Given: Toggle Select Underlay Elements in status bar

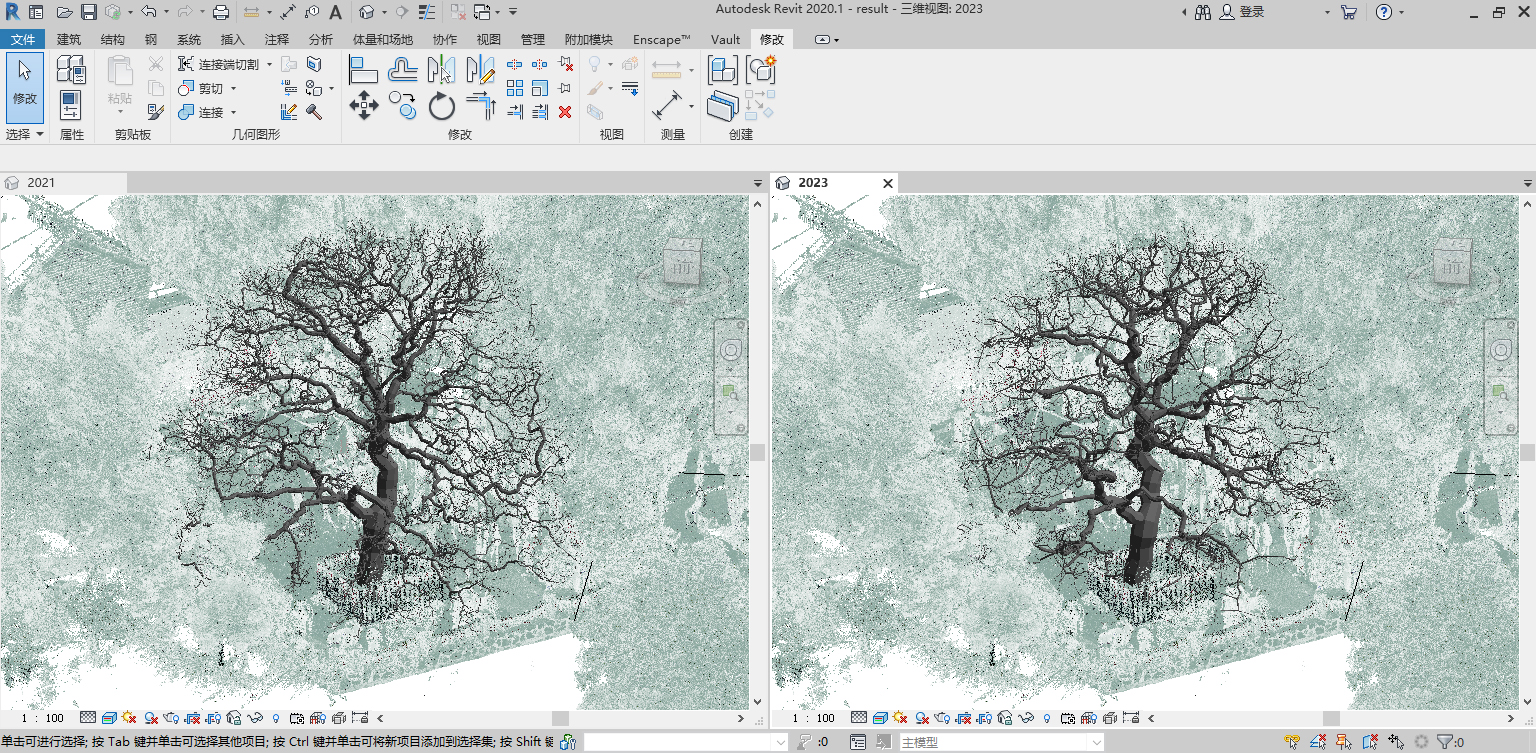Looking at the screenshot, I should click(x=1319, y=742).
